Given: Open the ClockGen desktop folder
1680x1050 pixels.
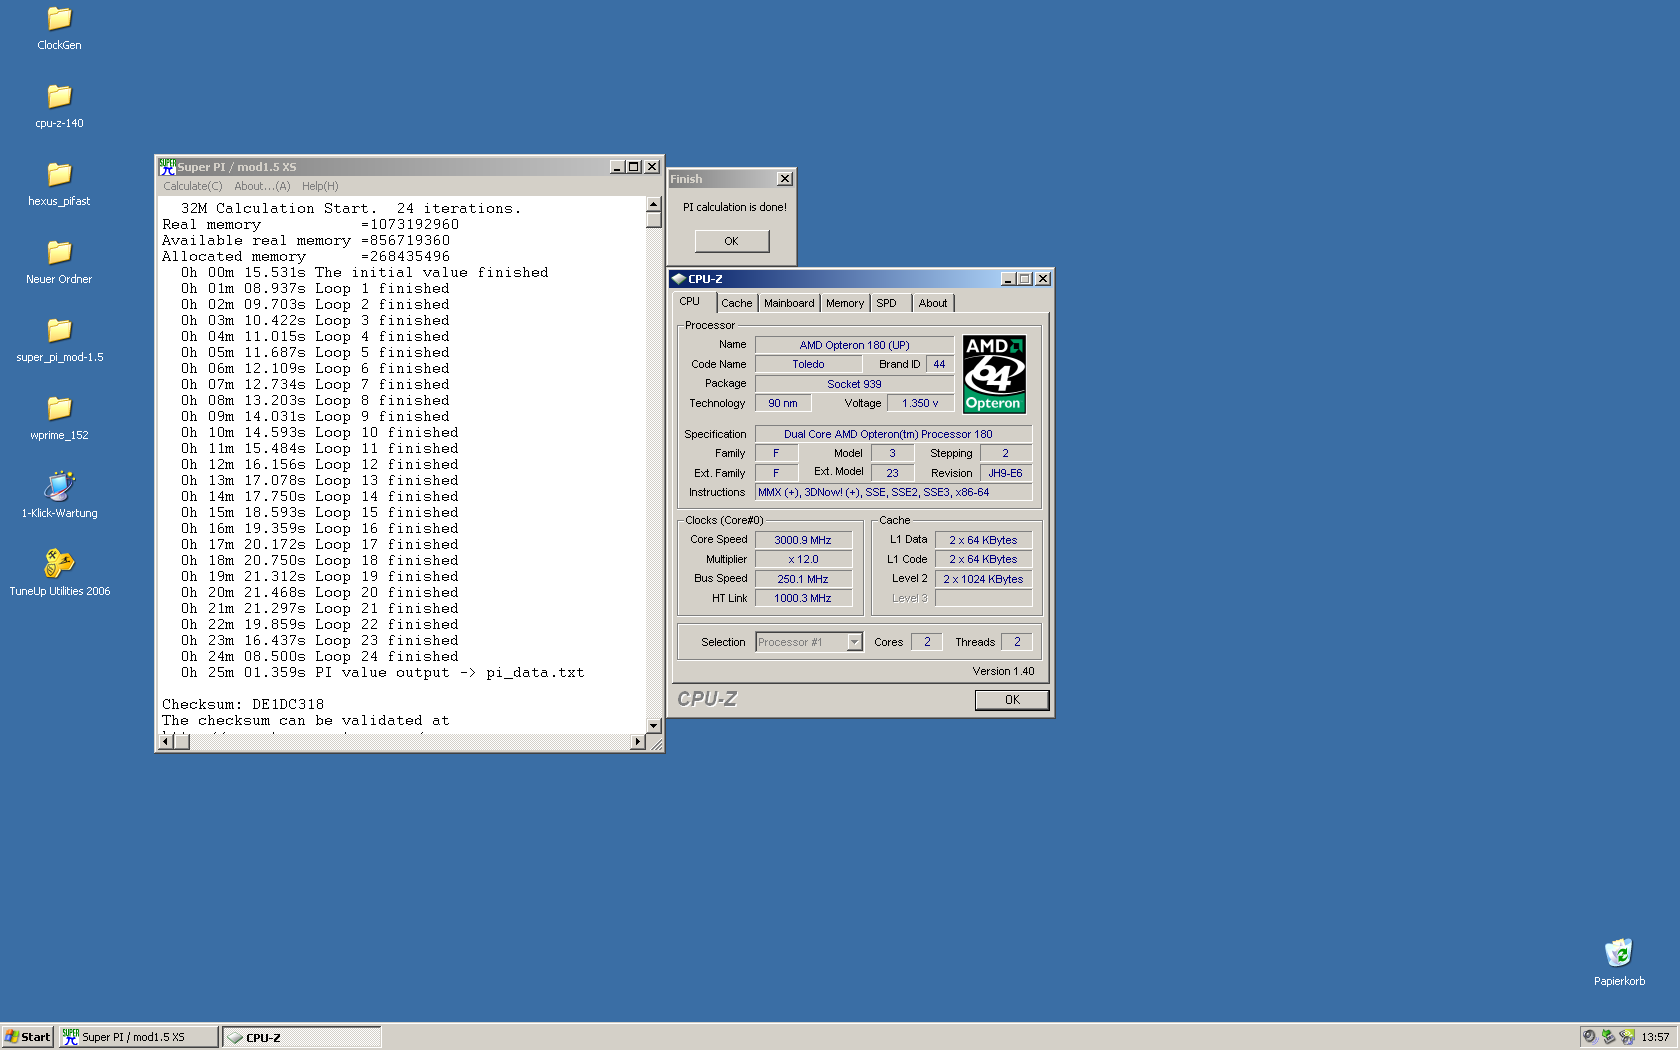Looking at the screenshot, I should 59,28.
